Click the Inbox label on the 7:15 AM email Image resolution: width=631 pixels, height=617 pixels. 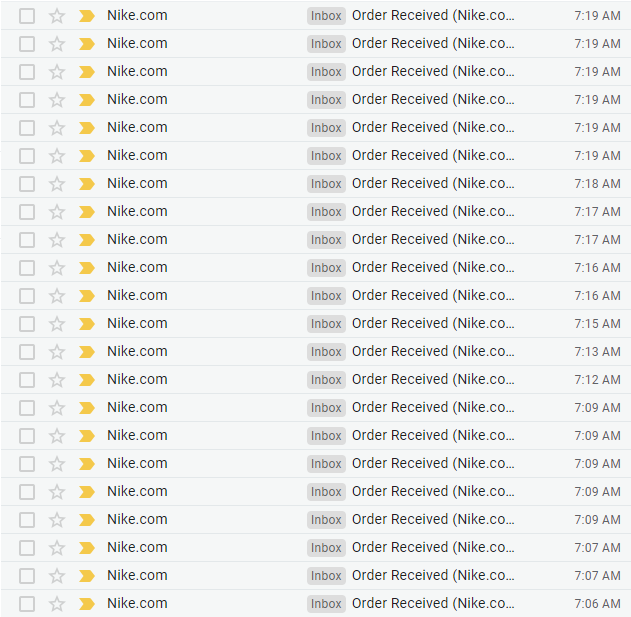(x=326, y=324)
